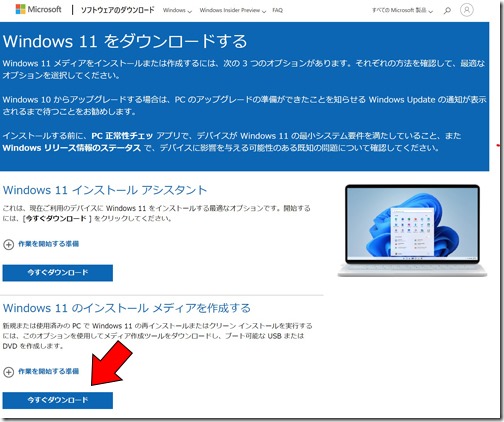
Task: Expand the Windows dropdown menu
Action: (177, 10)
